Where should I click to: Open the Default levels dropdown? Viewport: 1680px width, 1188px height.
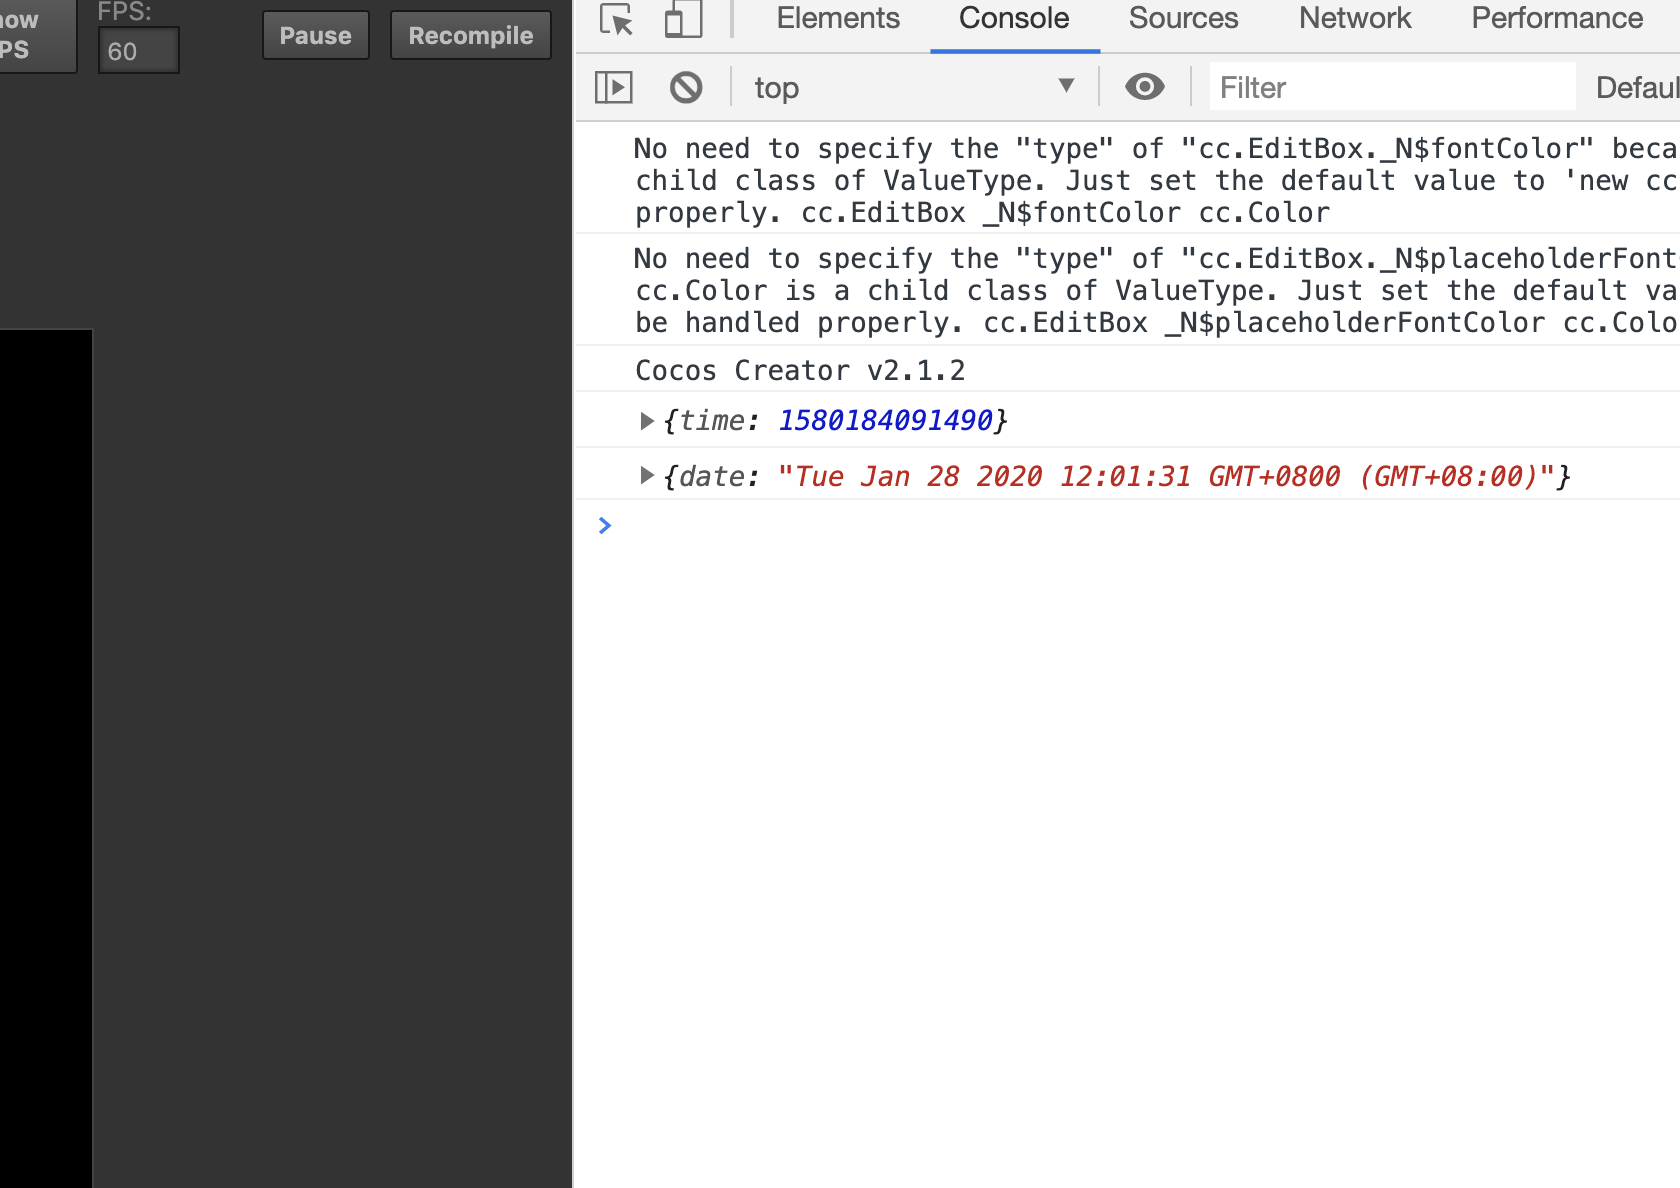coord(1636,88)
